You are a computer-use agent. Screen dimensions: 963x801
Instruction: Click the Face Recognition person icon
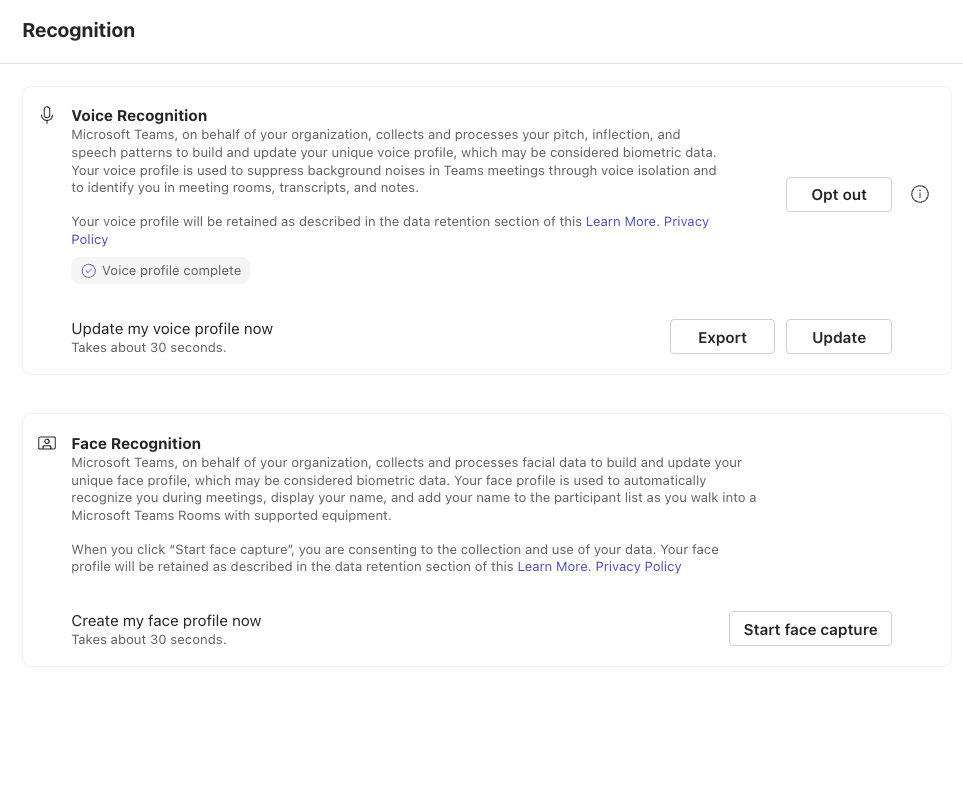point(47,443)
